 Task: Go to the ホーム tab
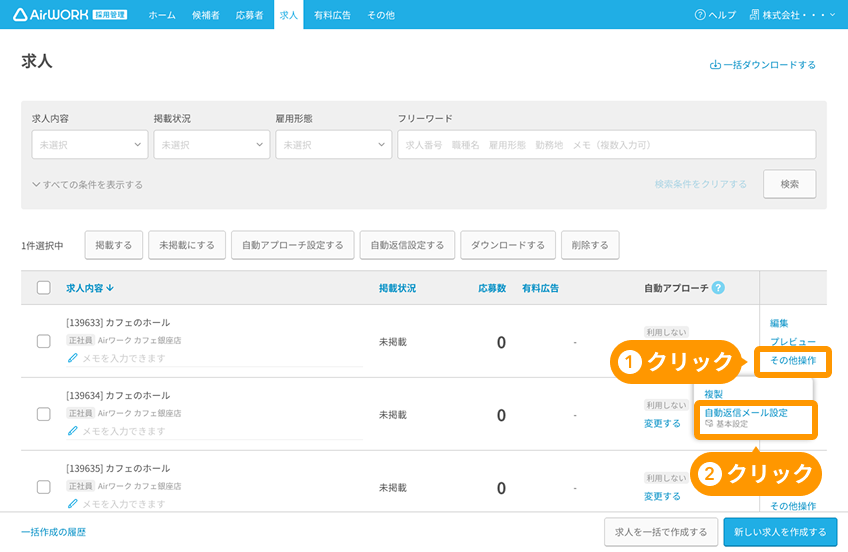[162, 15]
